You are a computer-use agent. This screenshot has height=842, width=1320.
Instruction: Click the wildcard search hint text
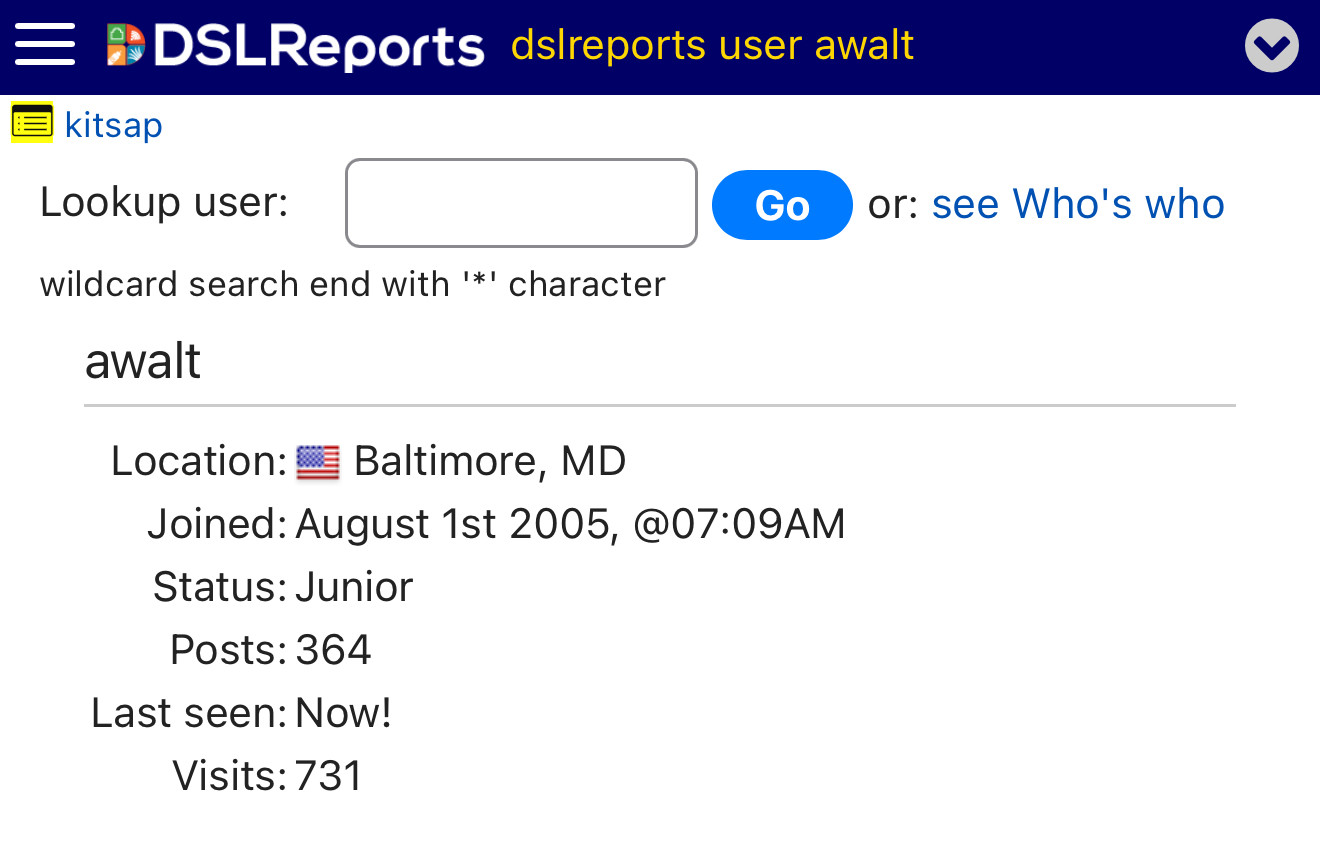point(353,285)
